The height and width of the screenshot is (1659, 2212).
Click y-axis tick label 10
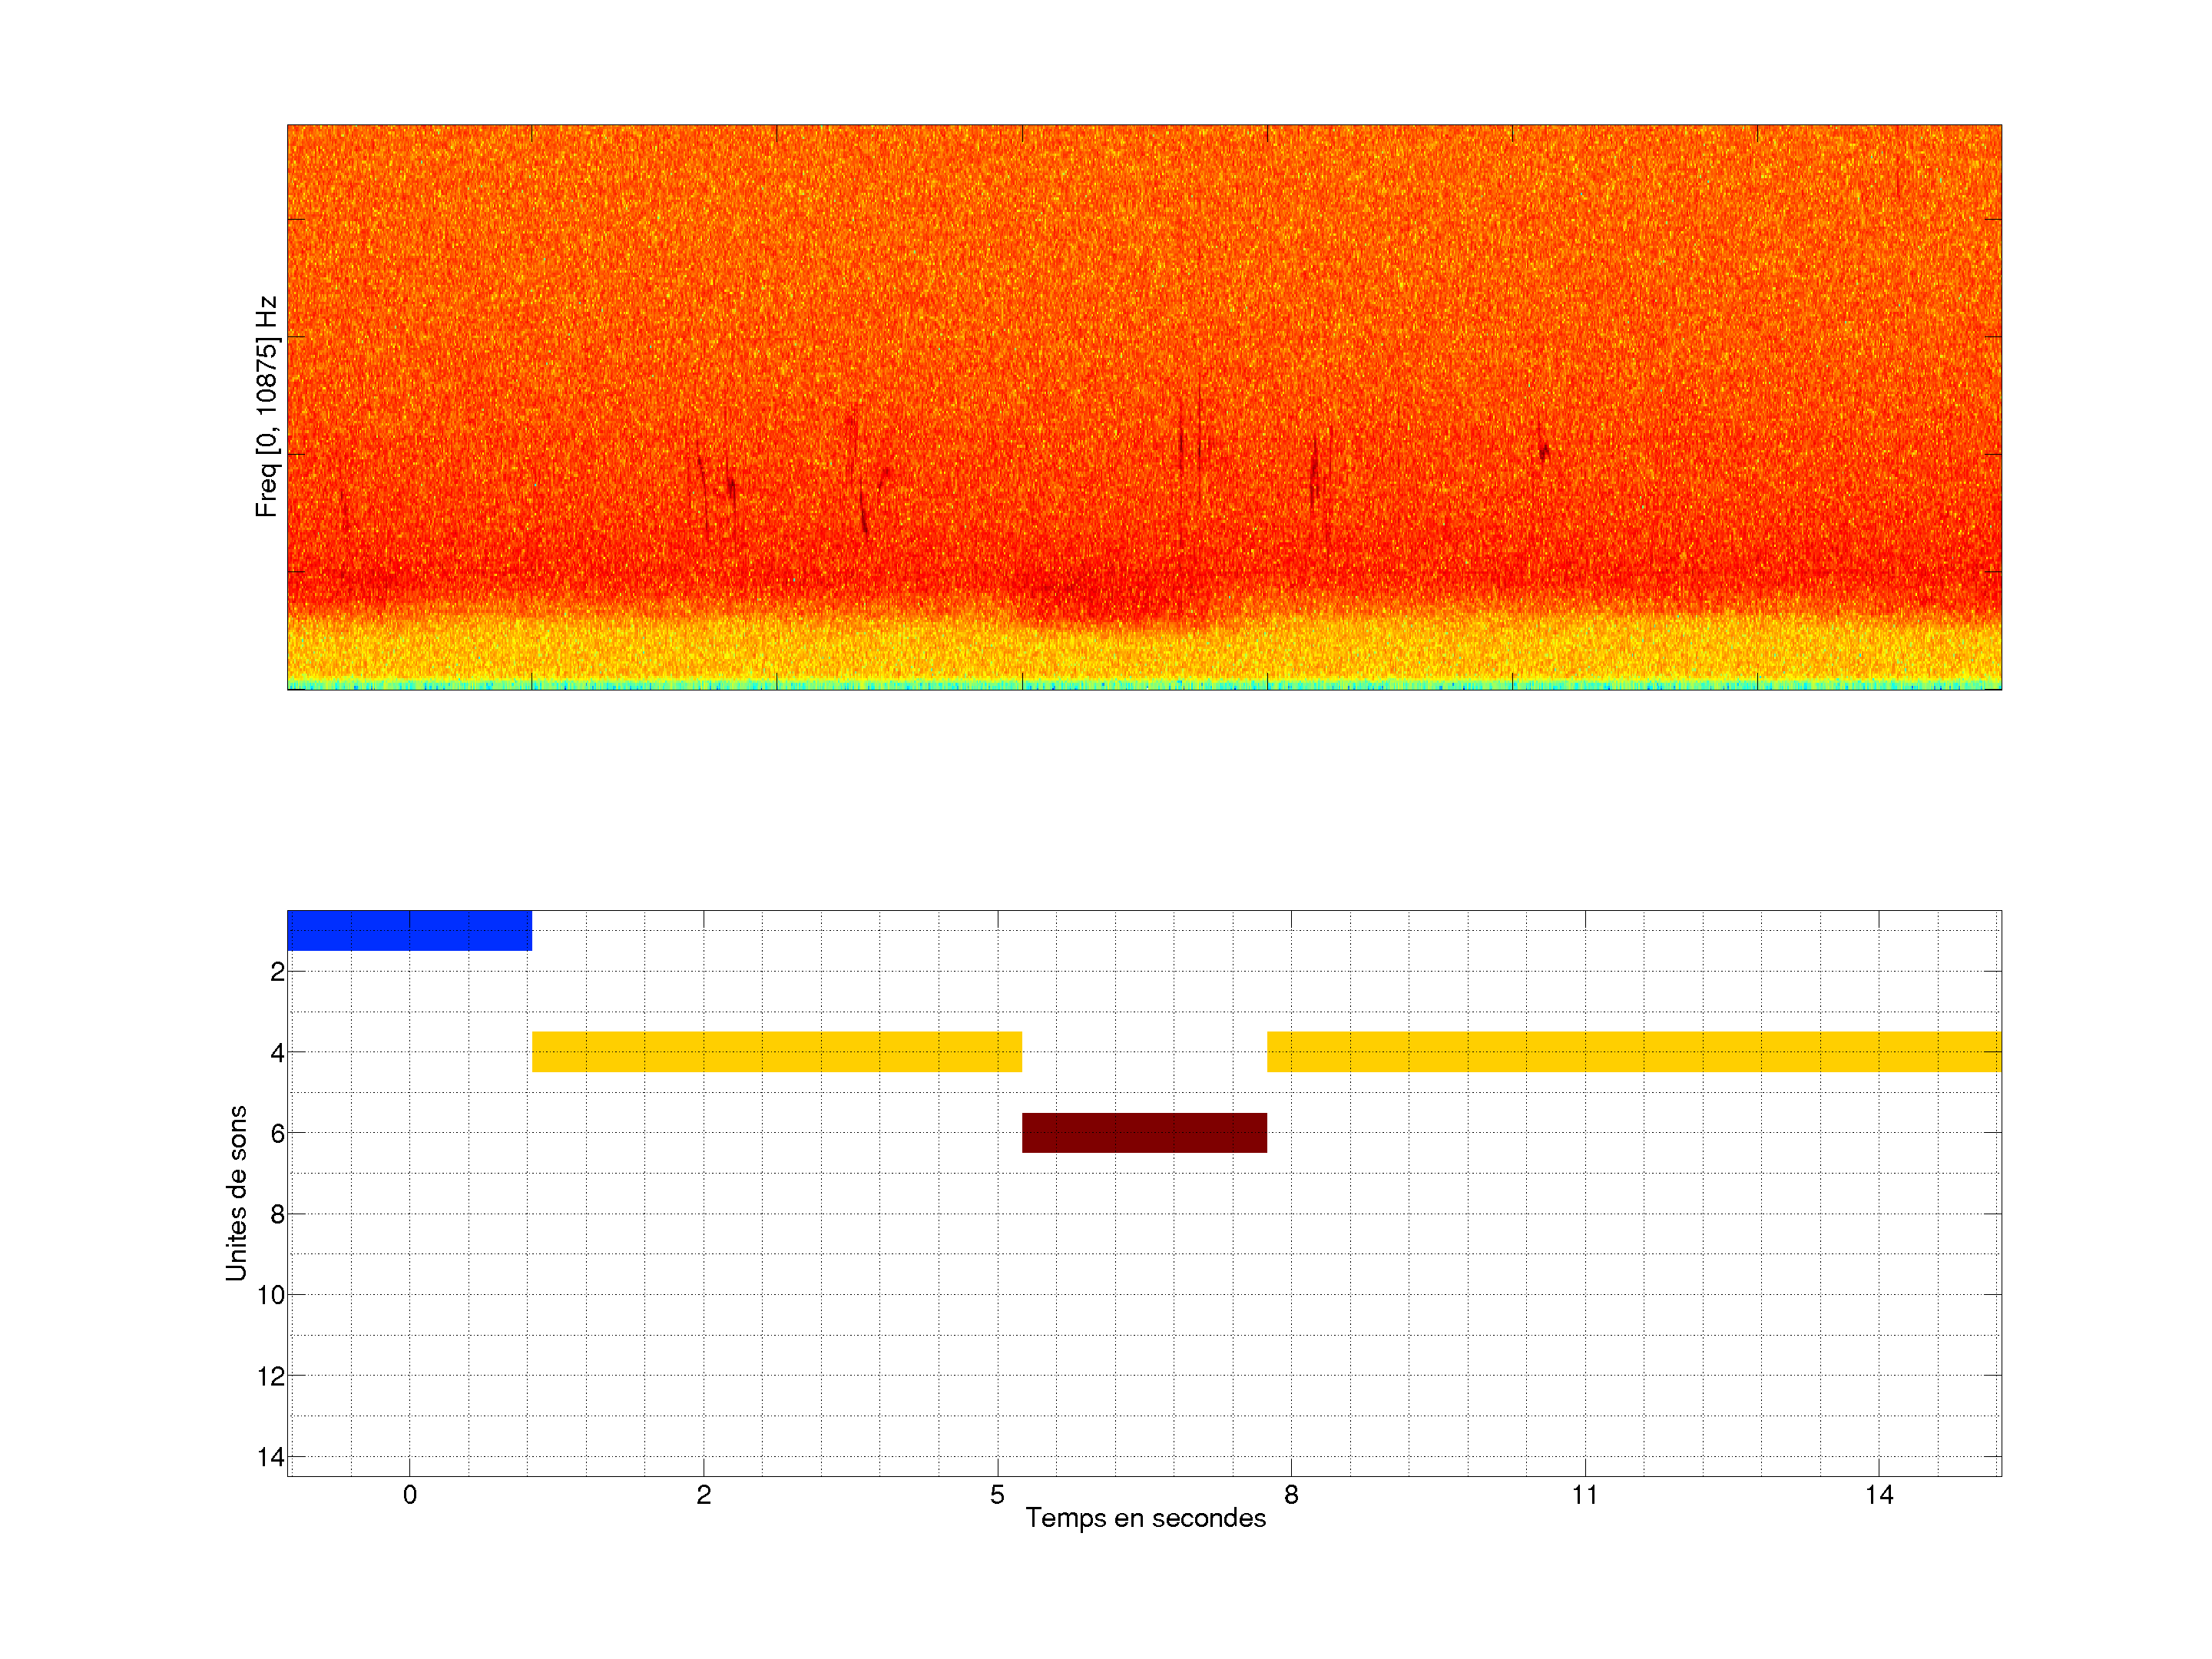click(x=271, y=1295)
